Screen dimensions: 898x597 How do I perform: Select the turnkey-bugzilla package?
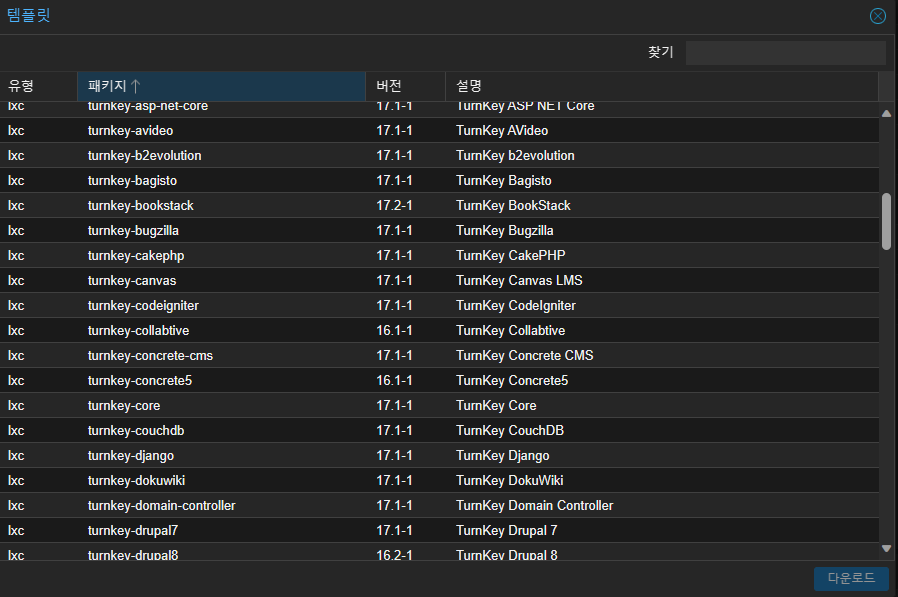(133, 231)
